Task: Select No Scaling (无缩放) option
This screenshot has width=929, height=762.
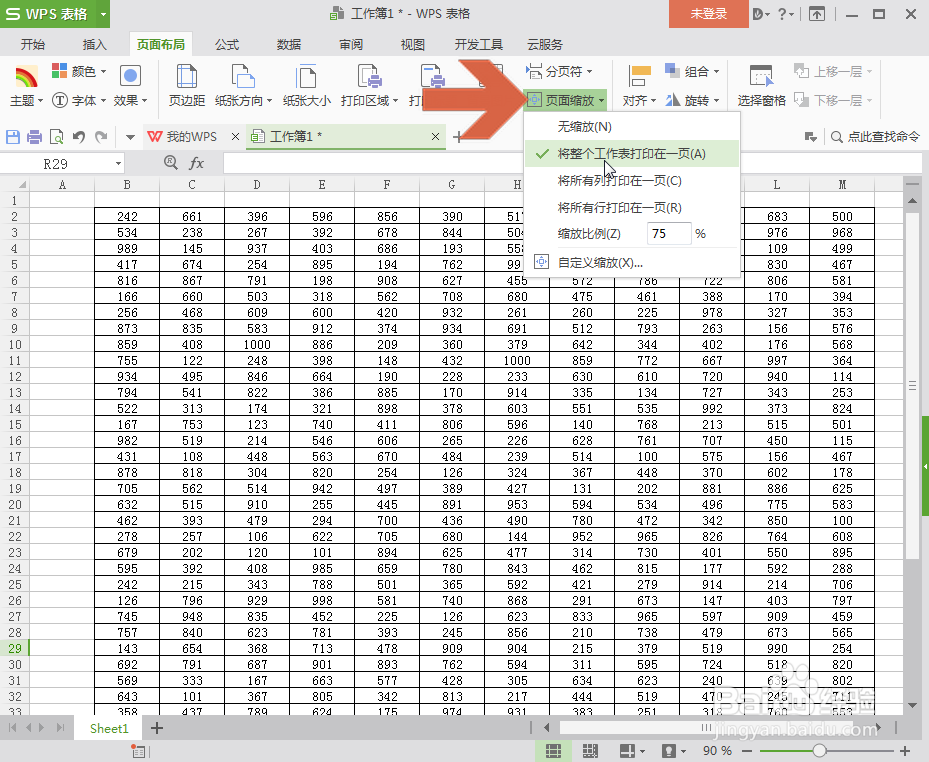Action: coord(632,127)
